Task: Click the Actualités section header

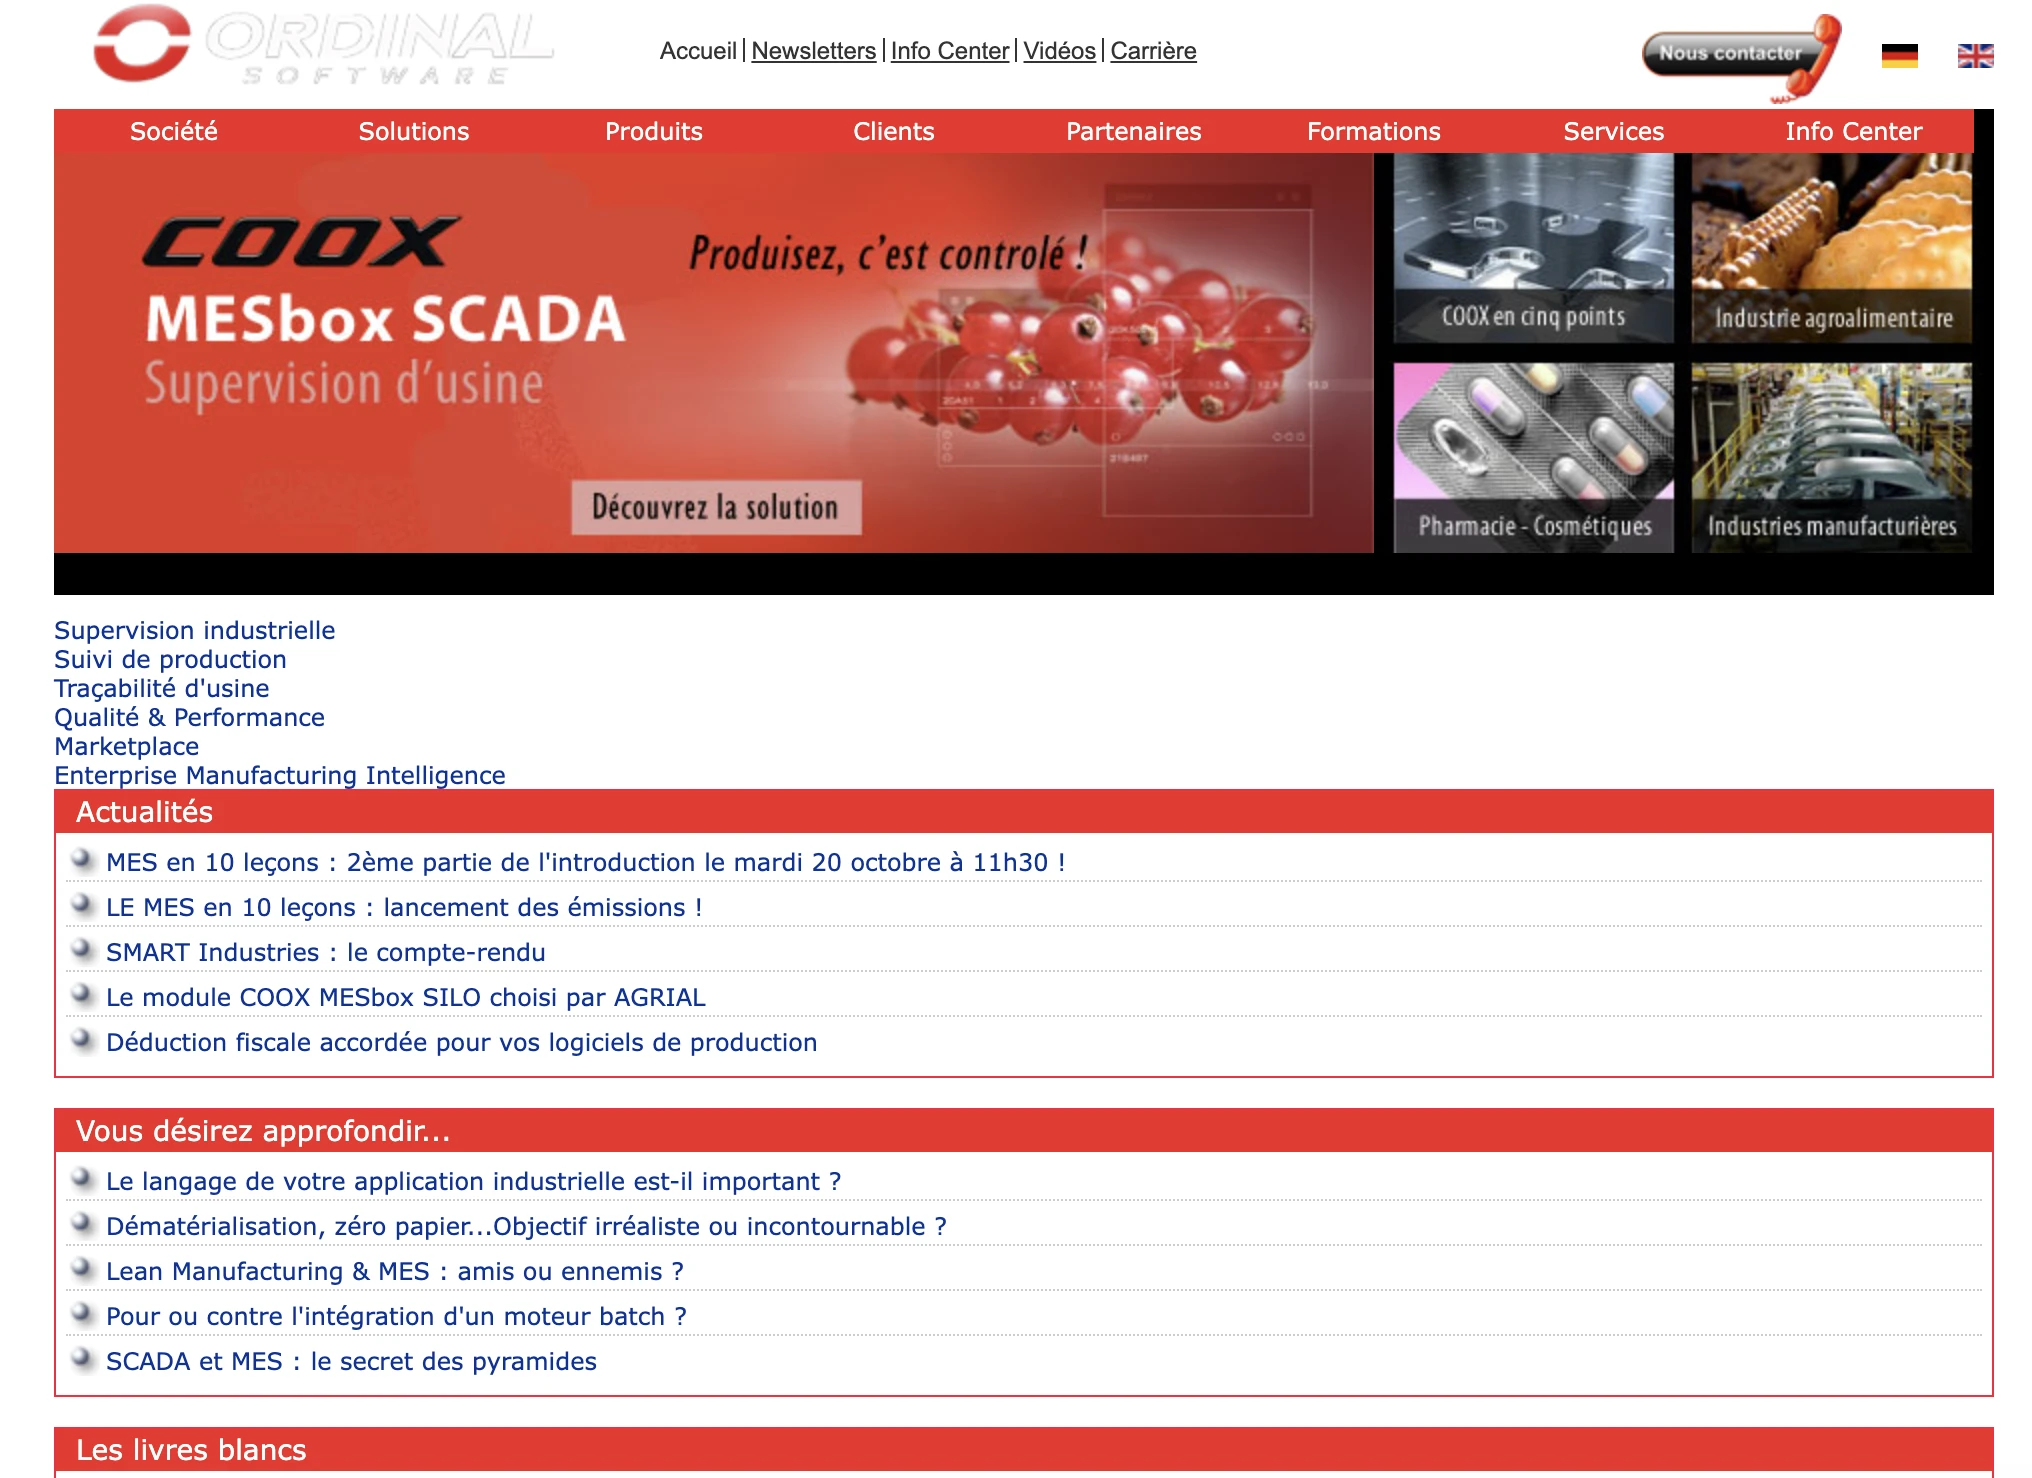Action: [1024, 812]
